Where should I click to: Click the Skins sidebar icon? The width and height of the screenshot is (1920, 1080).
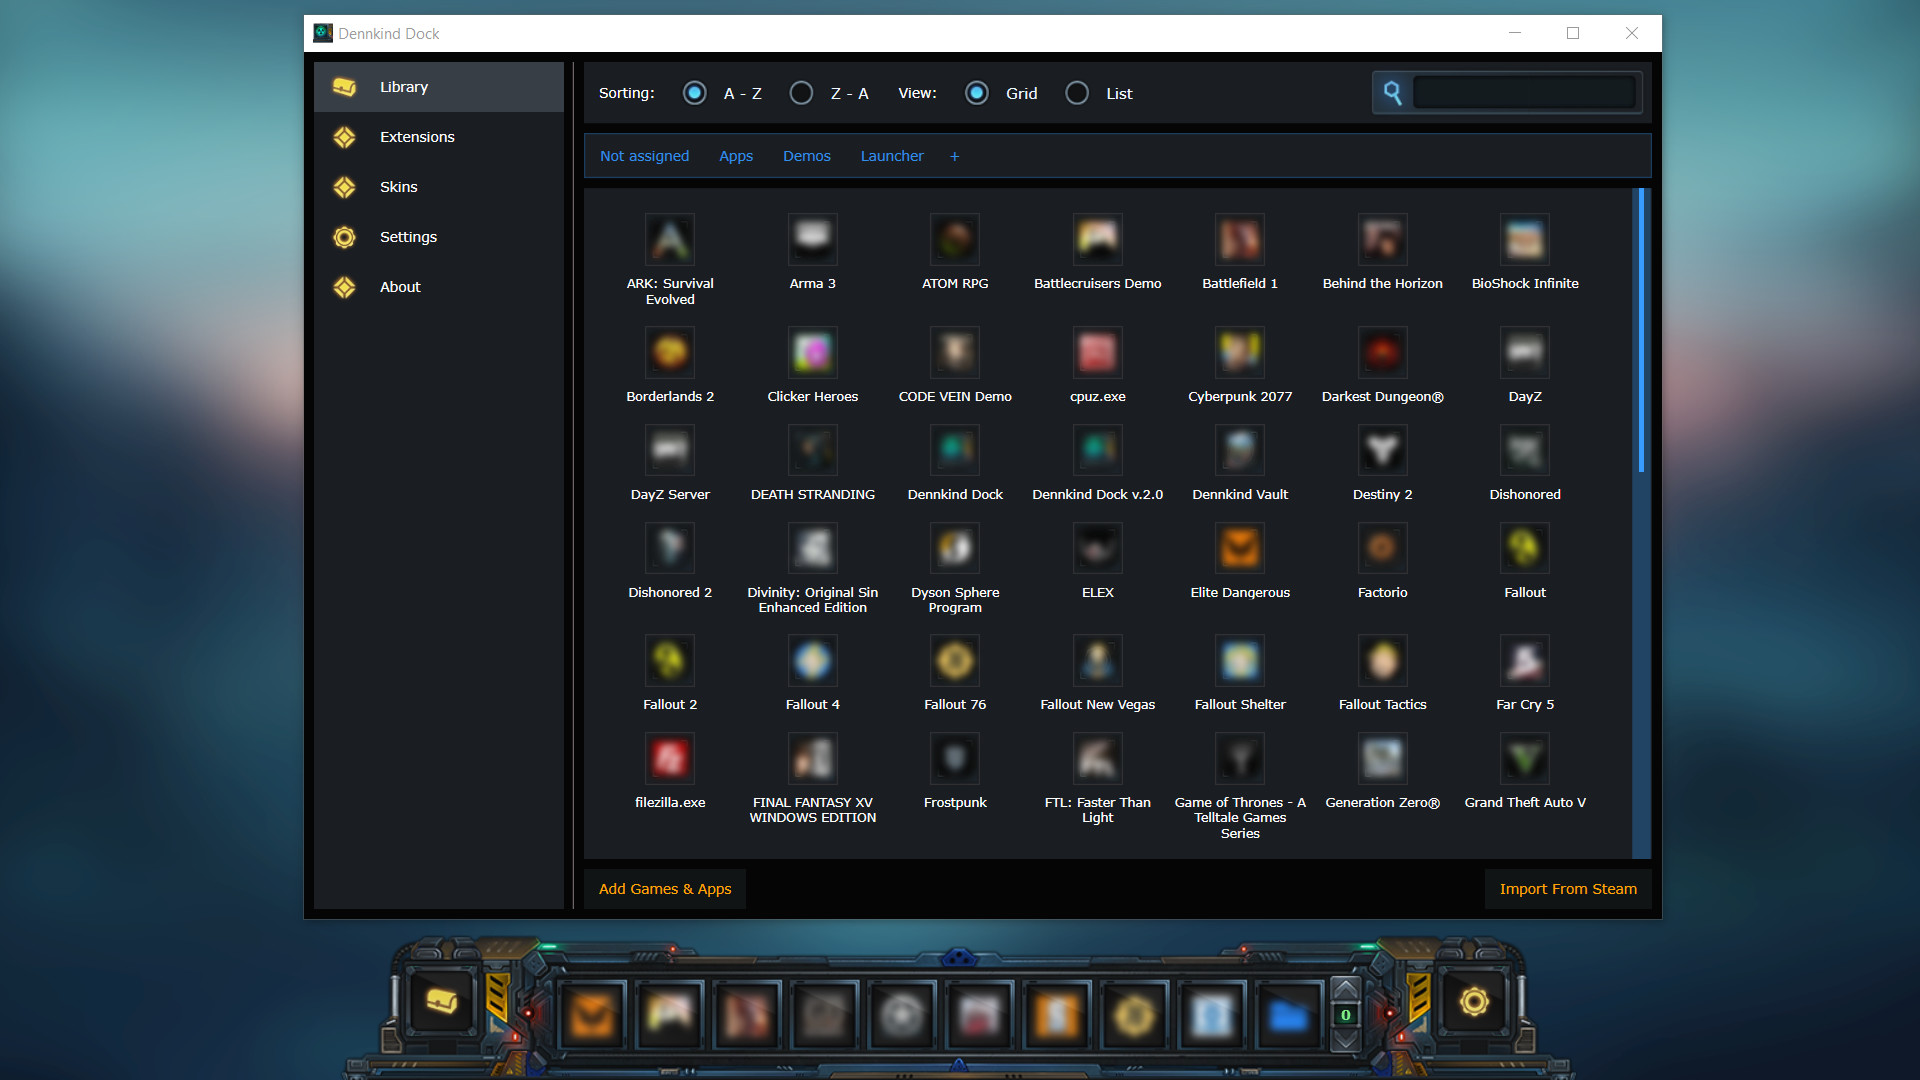tap(345, 187)
